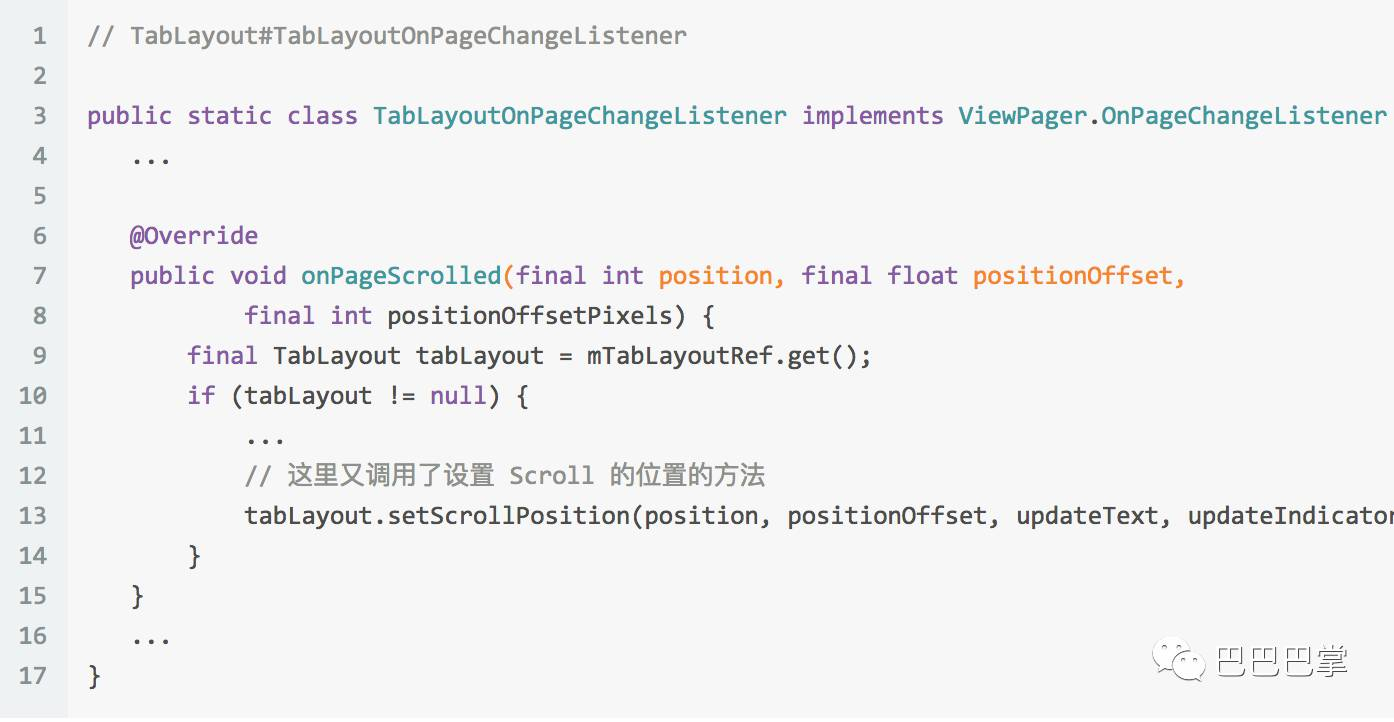The height and width of the screenshot is (722, 1394).
Task: Click the setScrollPosition method call
Action: (508, 516)
